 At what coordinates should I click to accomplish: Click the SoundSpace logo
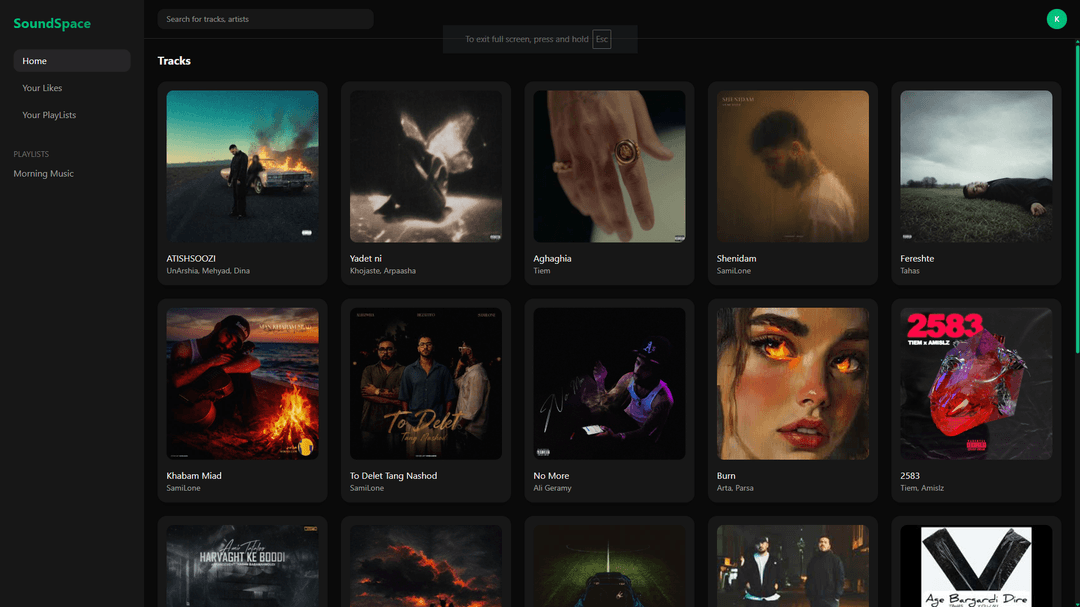coord(52,23)
